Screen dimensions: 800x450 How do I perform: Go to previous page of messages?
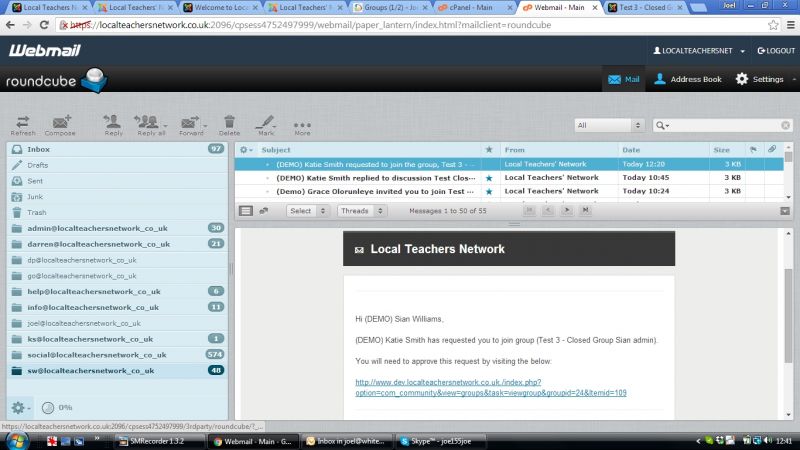pyautogui.click(x=548, y=210)
